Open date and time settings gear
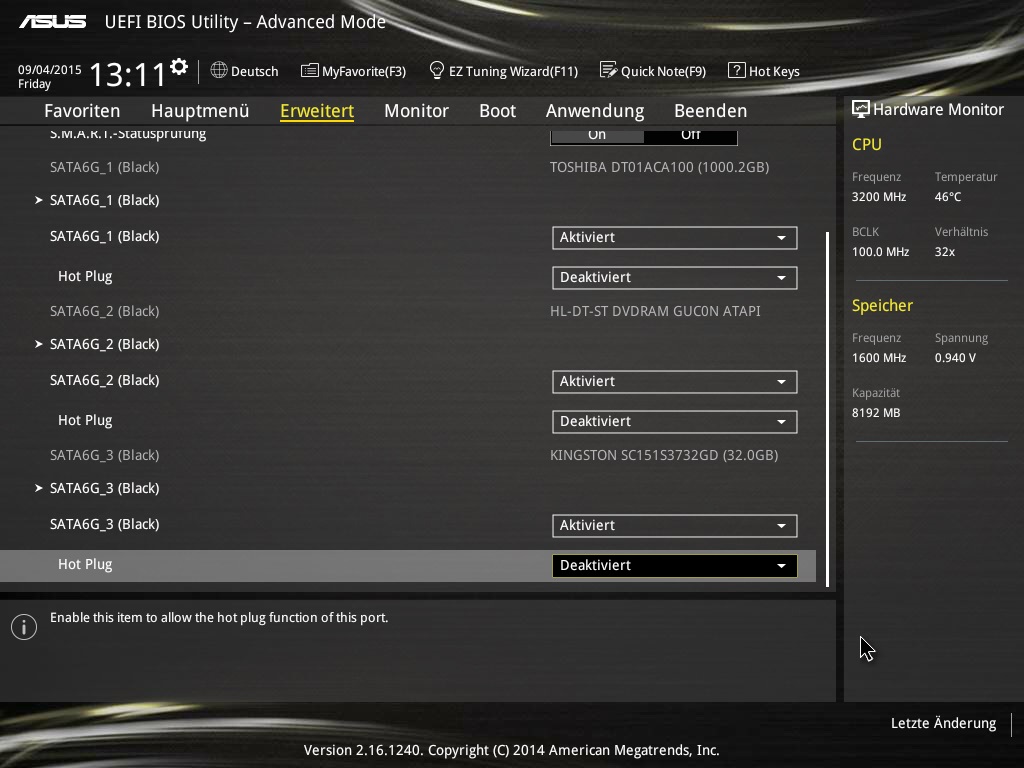 178,67
